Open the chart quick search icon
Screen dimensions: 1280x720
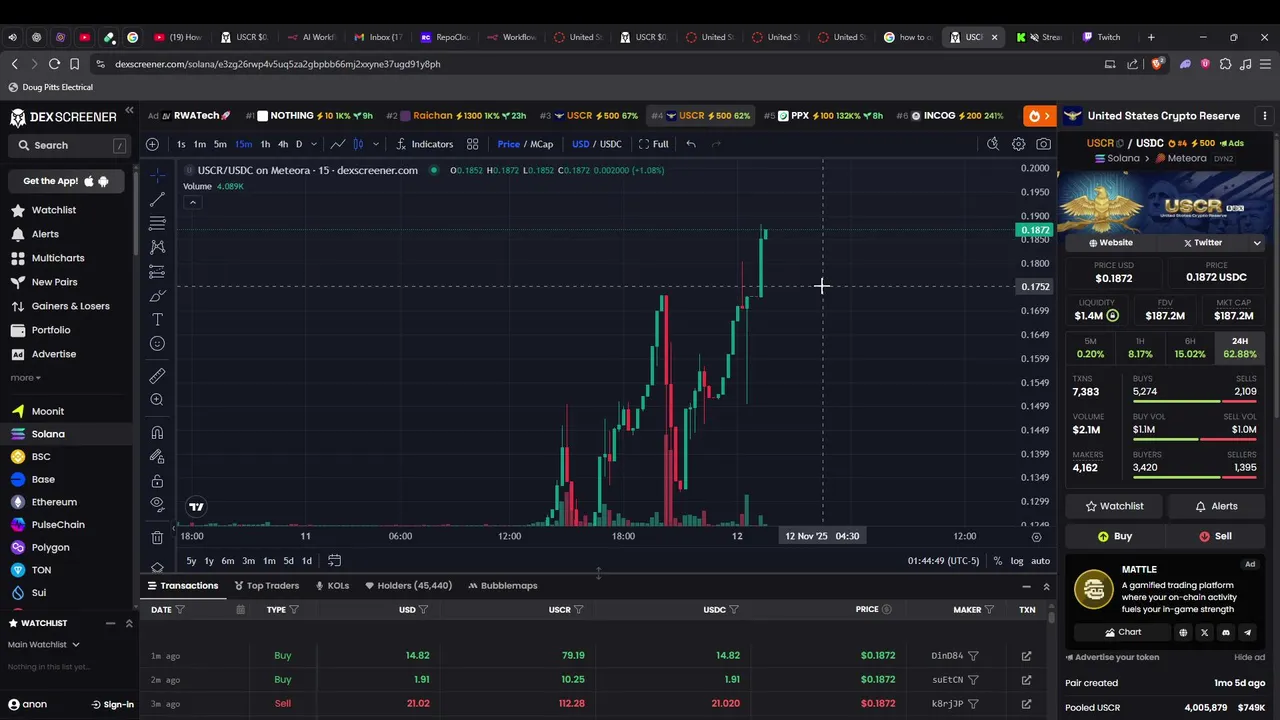993,144
